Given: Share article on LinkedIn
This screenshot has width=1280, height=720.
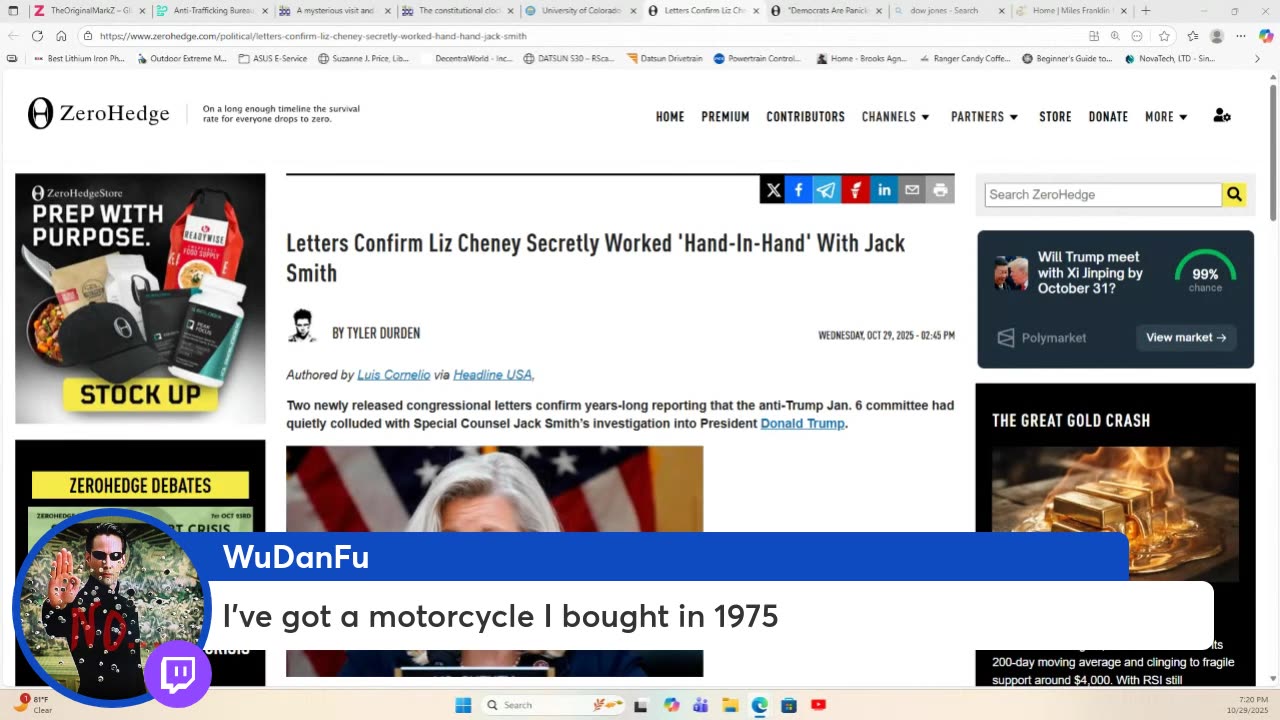Looking at the screenshot, I should pyautogui.click(x=884, y=190).
